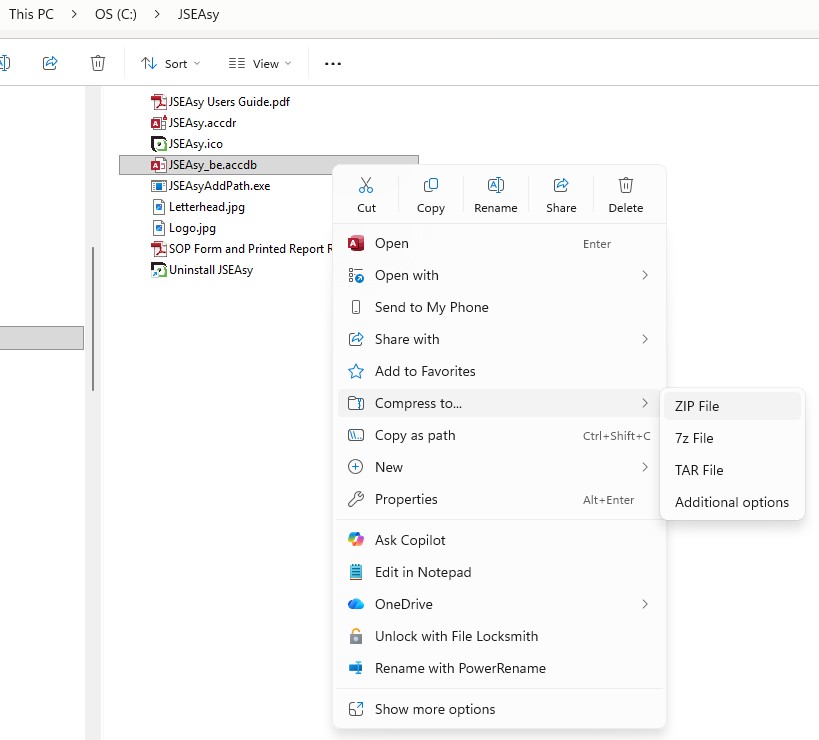Click the OneDrive cloud icon

[356, 604]
